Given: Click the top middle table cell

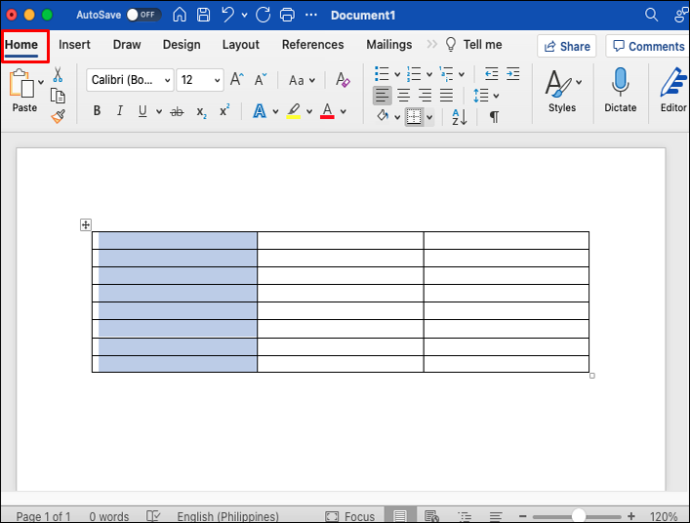Looking at the screenshot, I should point(340,240).
